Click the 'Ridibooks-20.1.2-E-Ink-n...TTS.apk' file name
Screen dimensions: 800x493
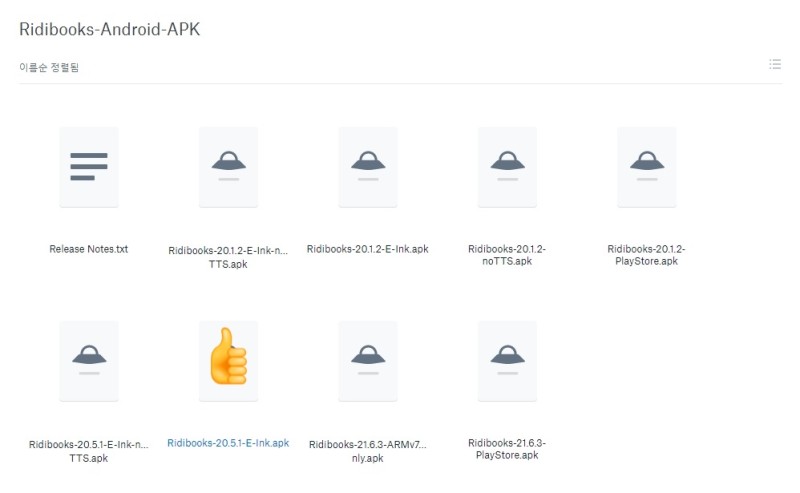tap(228, 257)
